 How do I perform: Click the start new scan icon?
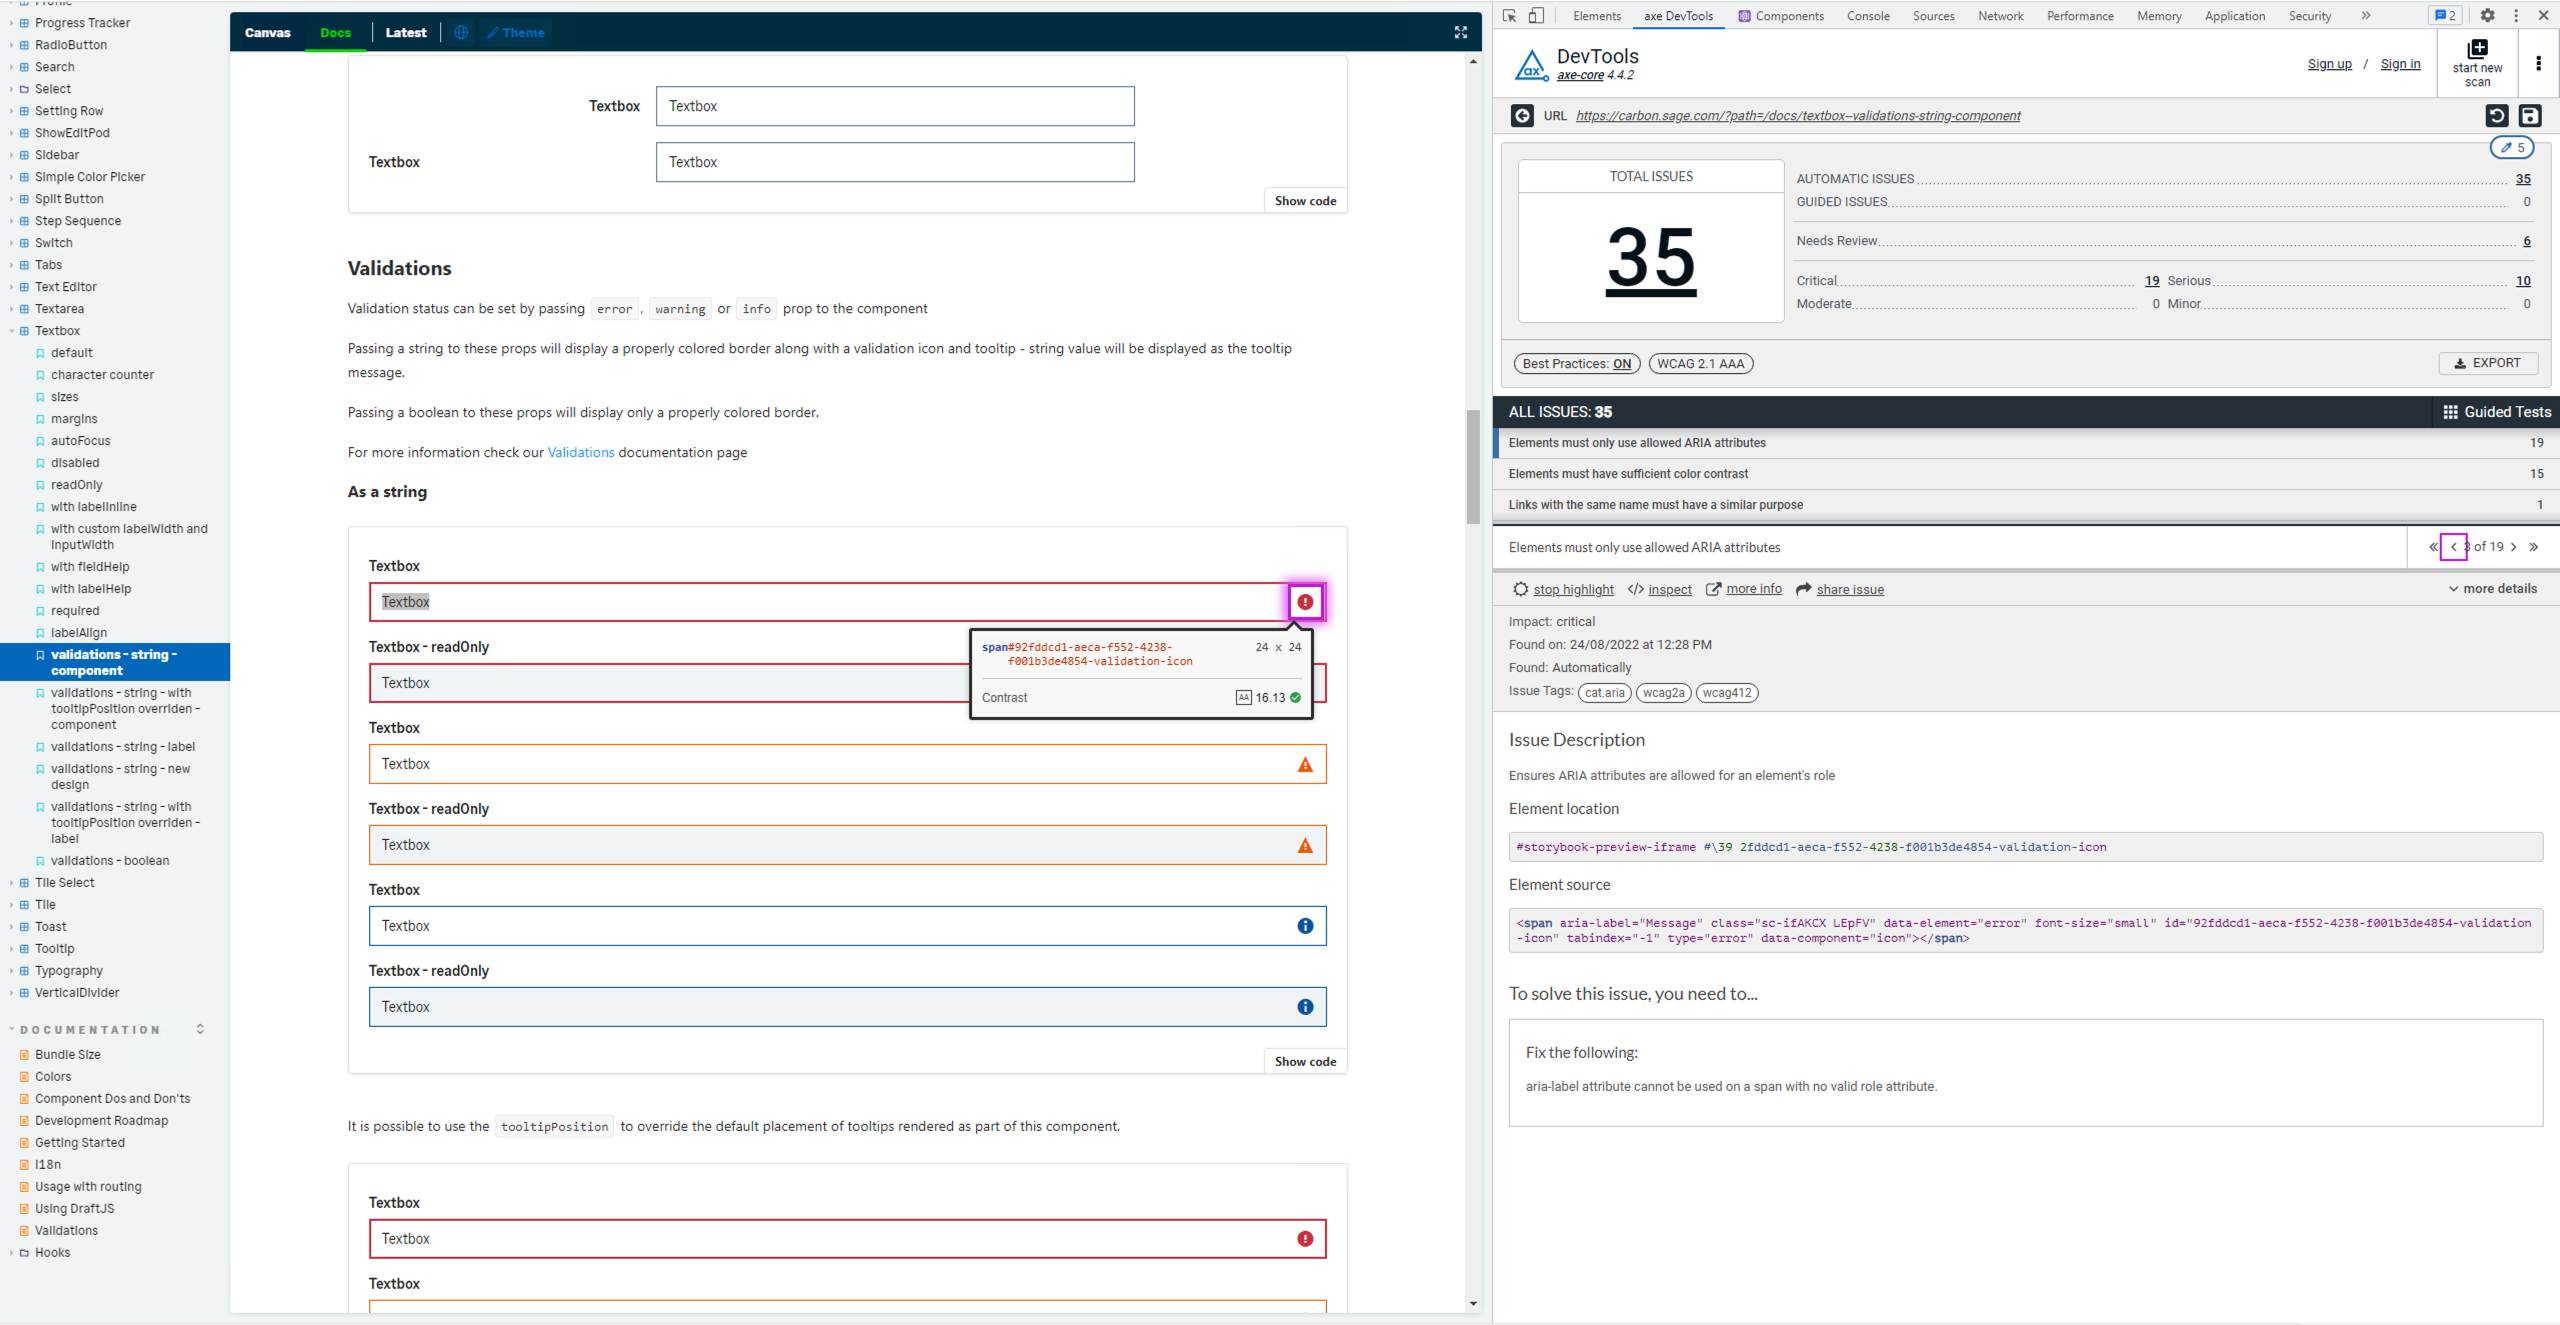pyautogui.click(x=2477, y=50)
